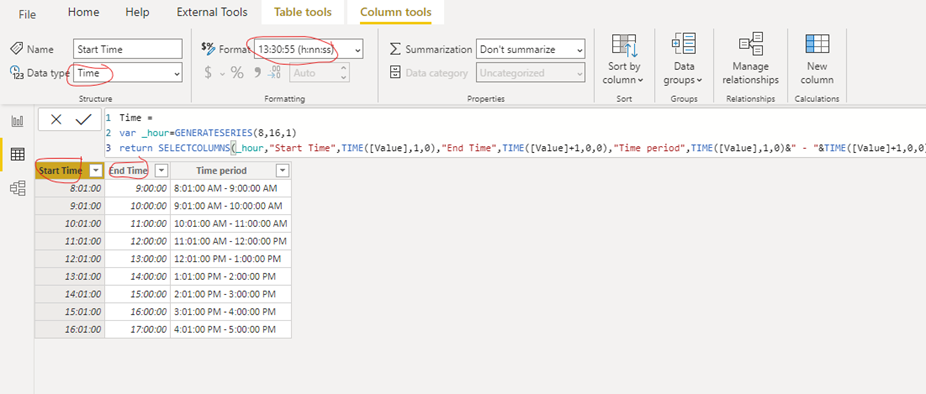Open the External Tools tab
Image resolution: width=926 pixels, height=394 pixels.
click(x=212, y=12)
